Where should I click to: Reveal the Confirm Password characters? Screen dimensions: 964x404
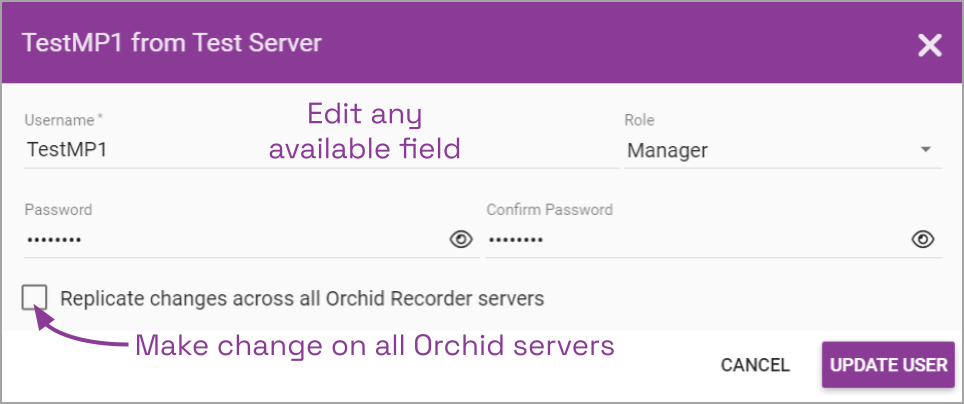pyautogui.click(x=922, y=239)
